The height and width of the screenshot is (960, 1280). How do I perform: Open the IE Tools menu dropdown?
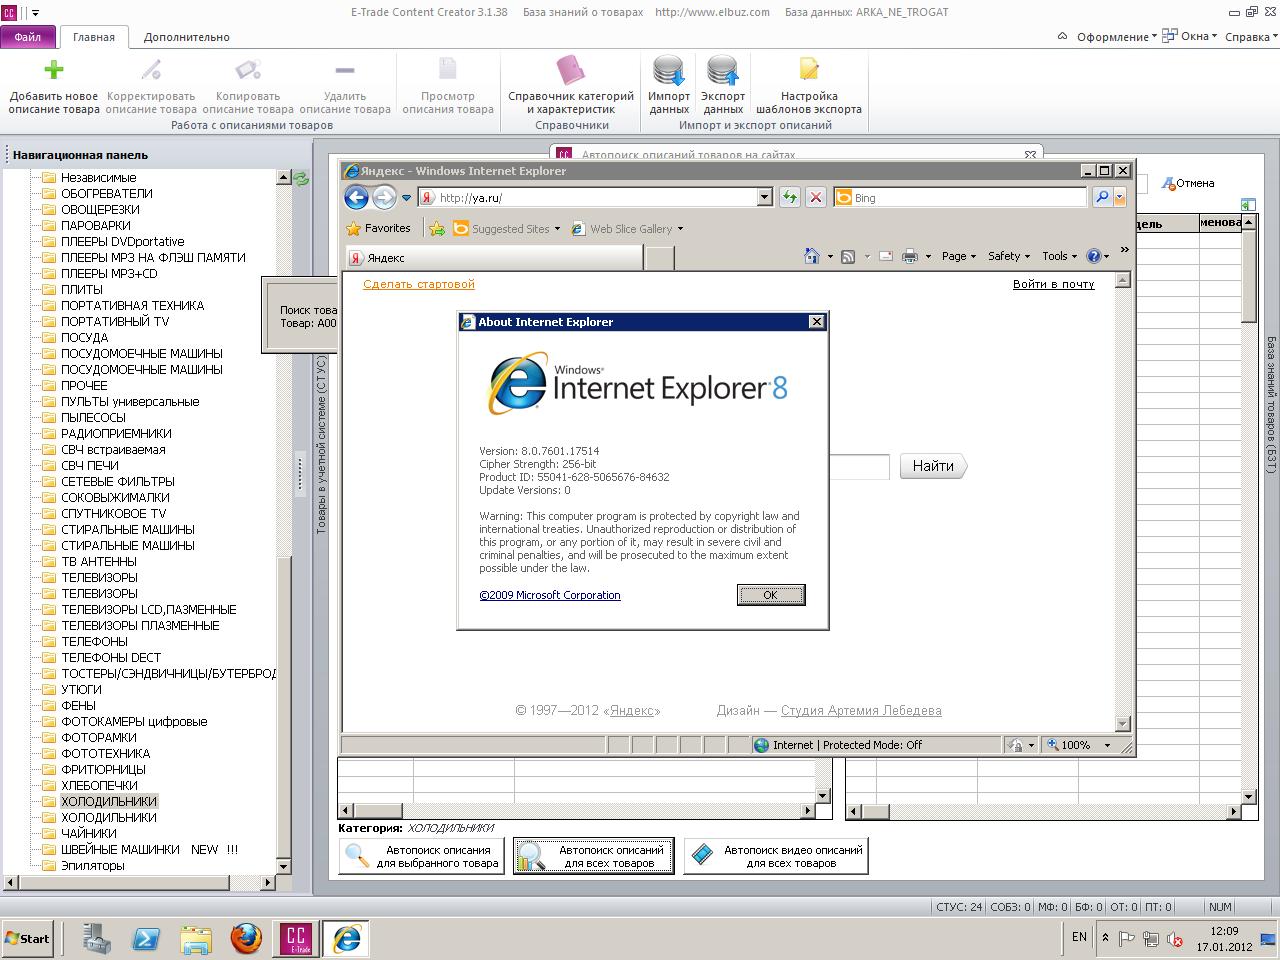(x=1060, y=256)
